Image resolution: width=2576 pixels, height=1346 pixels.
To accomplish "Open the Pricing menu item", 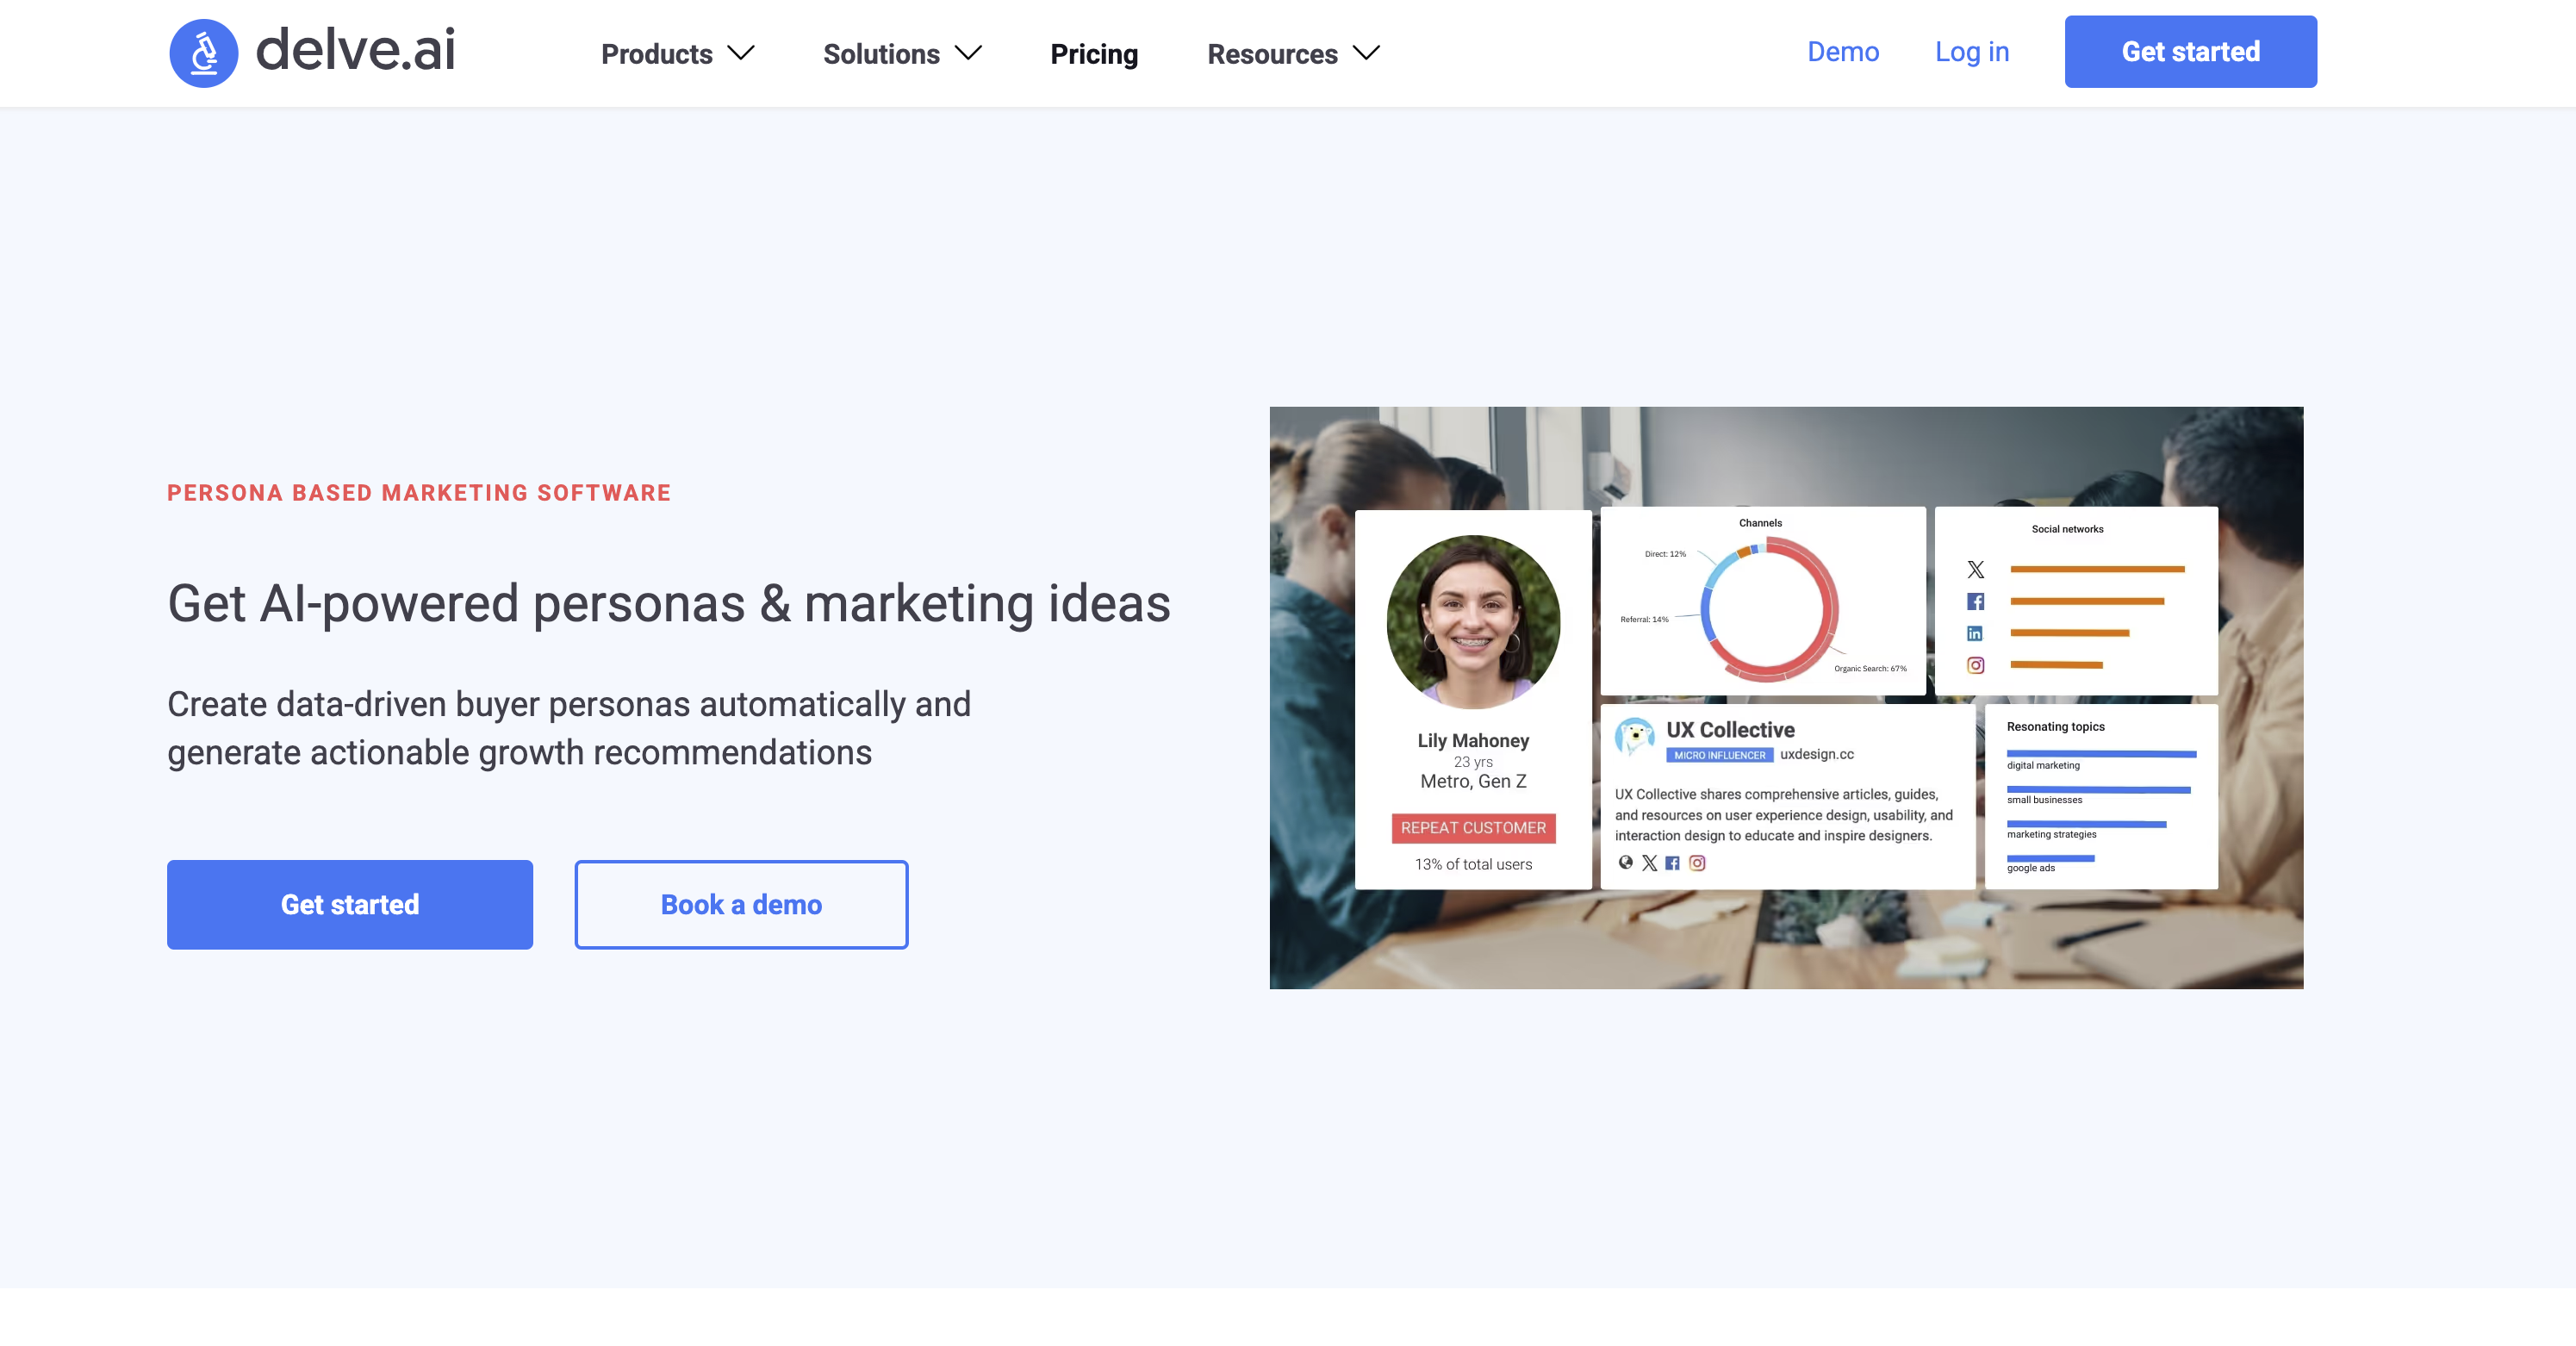I will [x=1094, y=54].
